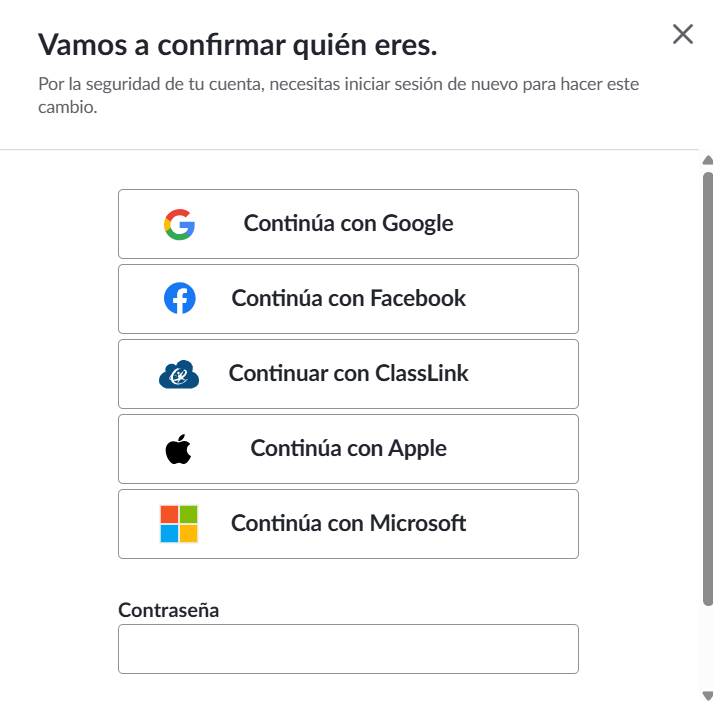Click the black Apple logo icon
This screenshot has height=701, width=713.
click(x=178, y=449)
